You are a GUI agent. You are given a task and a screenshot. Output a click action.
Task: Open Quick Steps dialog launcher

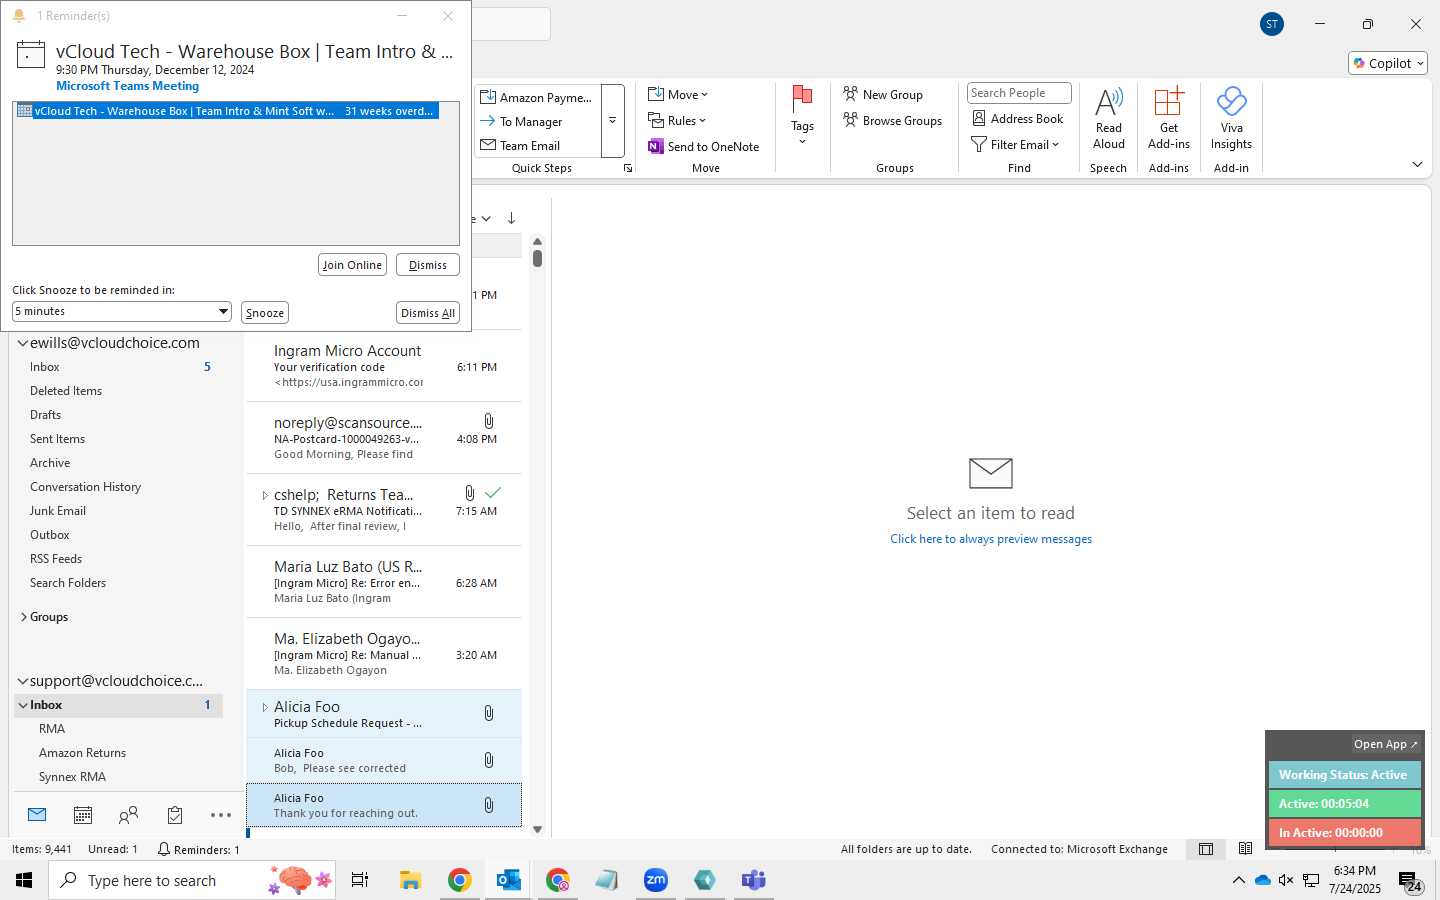coord(628,168)
